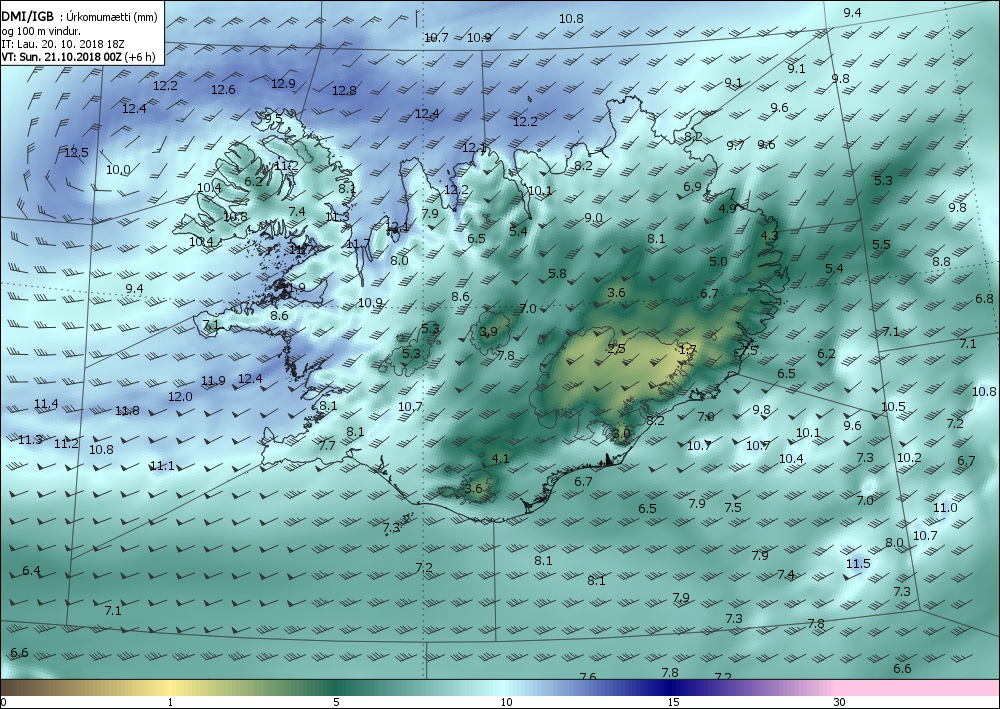This screenshot has height=709, width=1000.
Task: Click the 10.5 value label
Action: (x=893, y=407)
